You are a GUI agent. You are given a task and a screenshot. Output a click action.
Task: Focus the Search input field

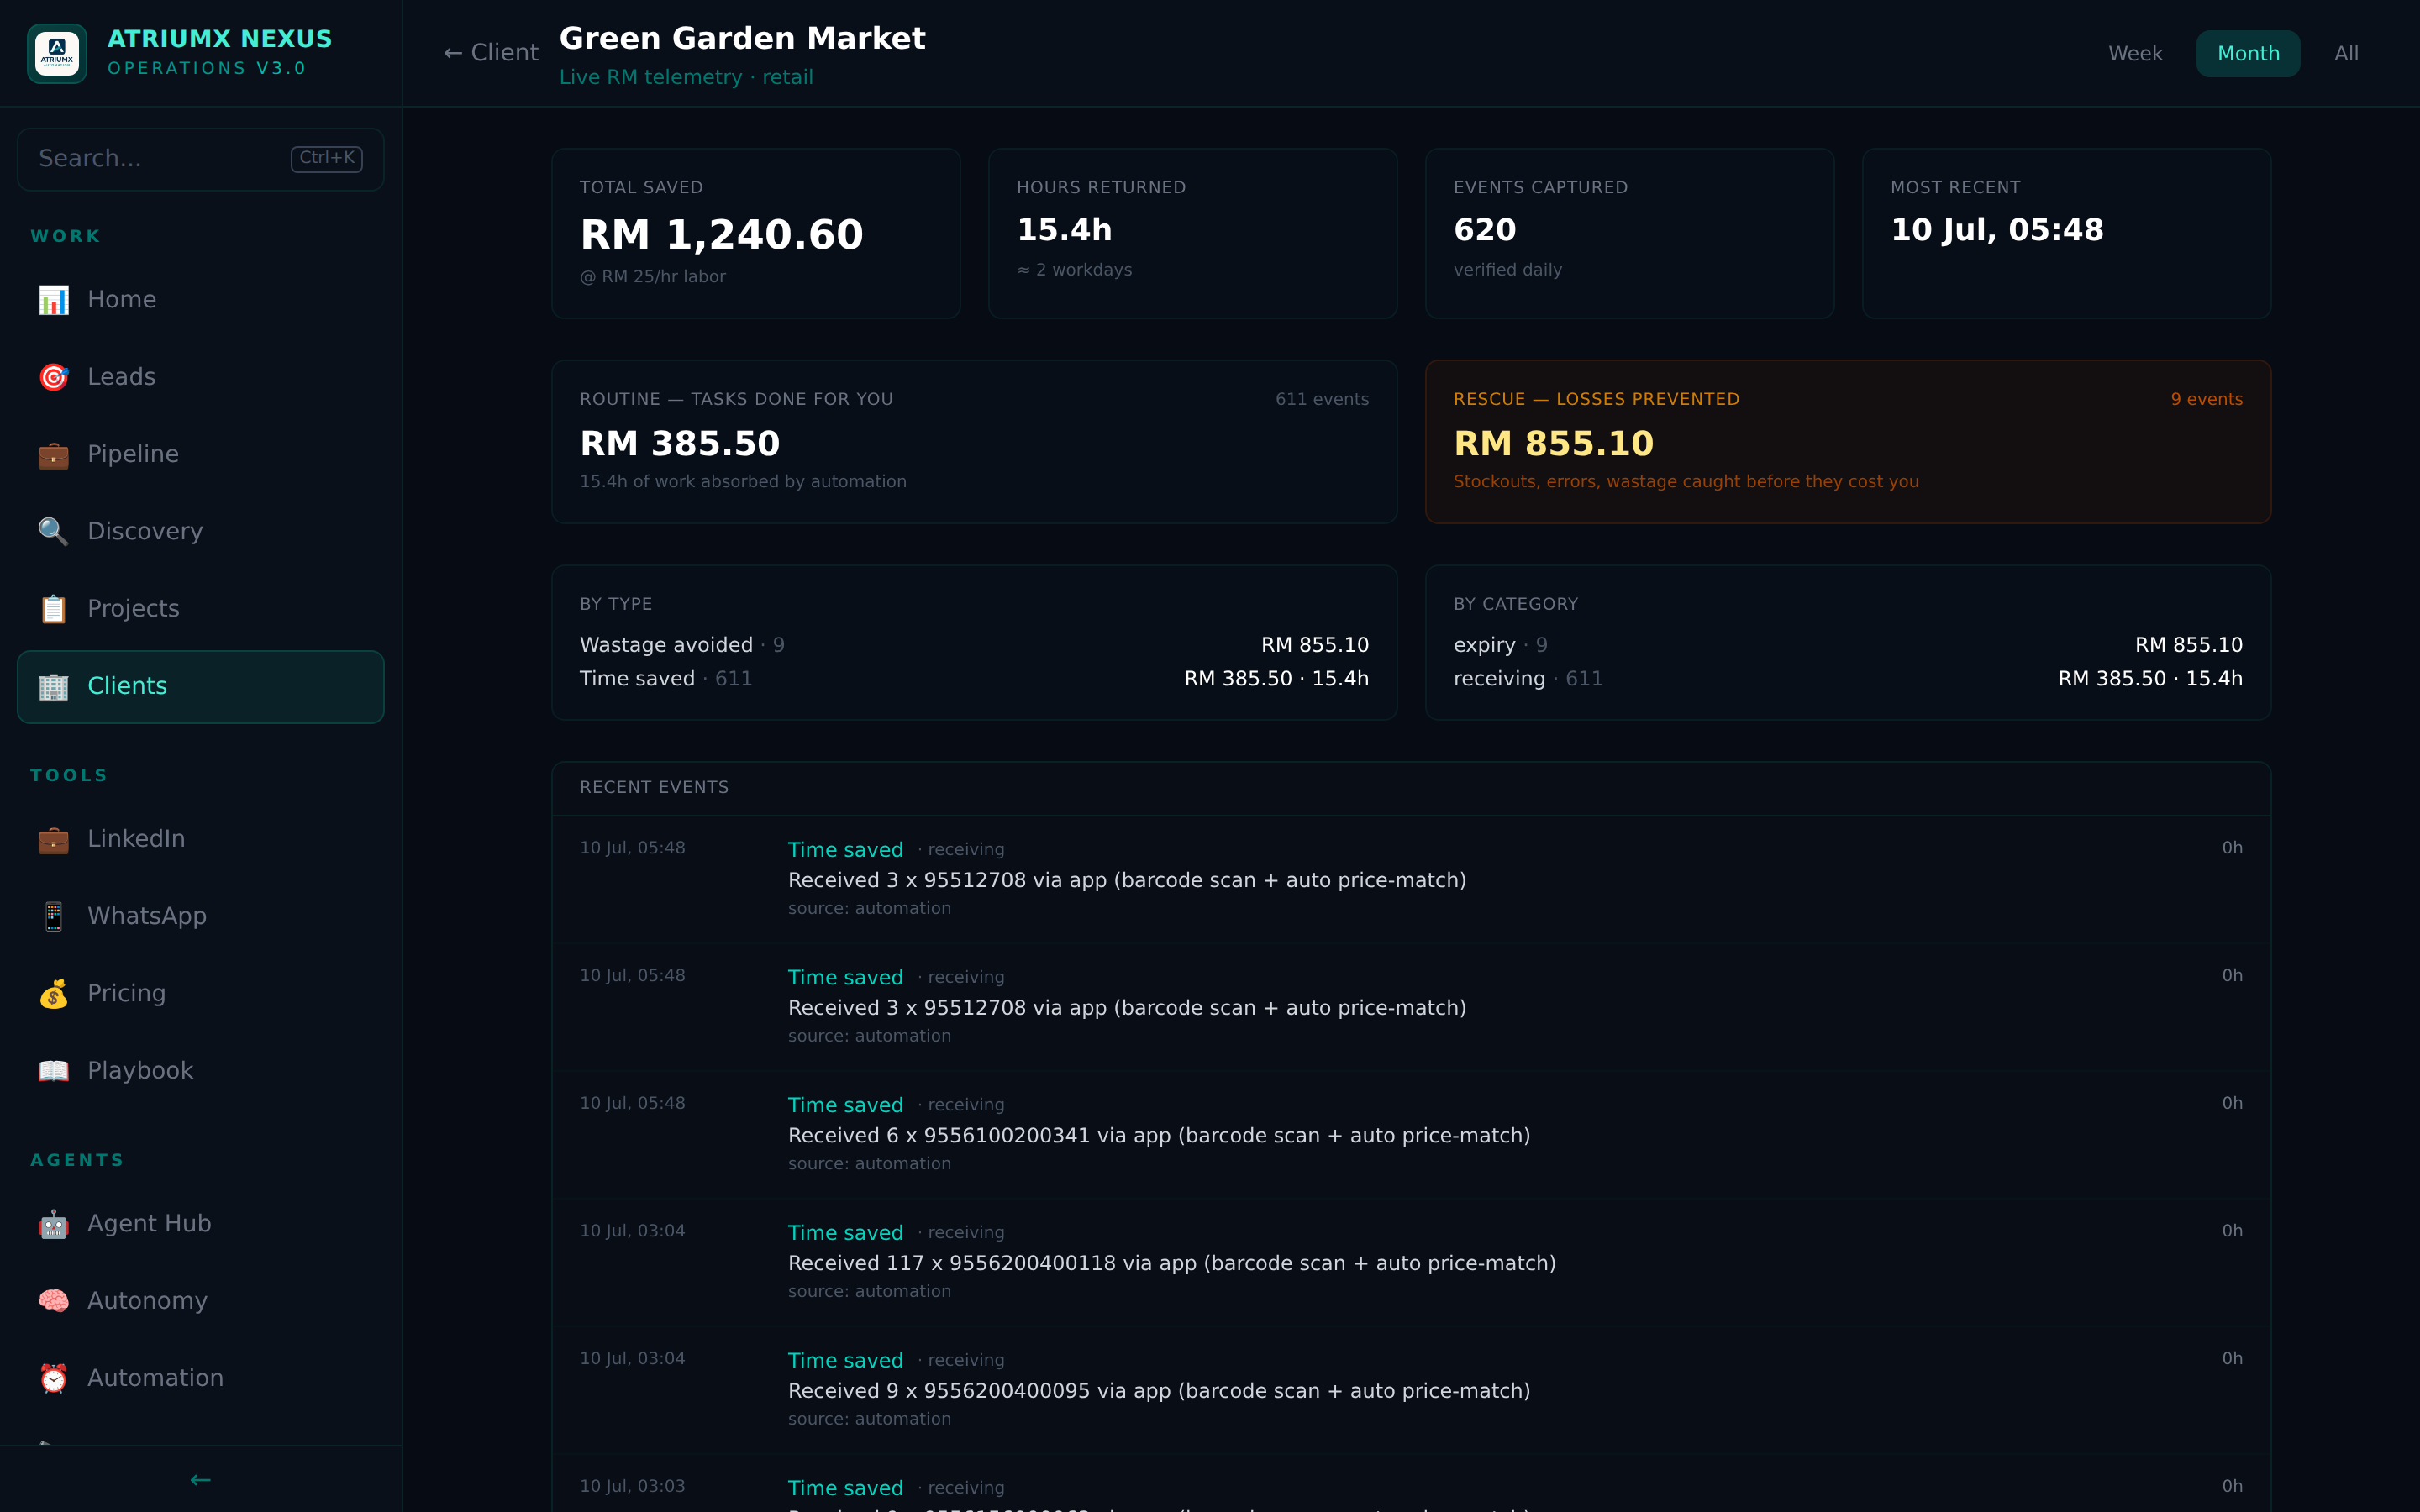[x=201, y=159]
